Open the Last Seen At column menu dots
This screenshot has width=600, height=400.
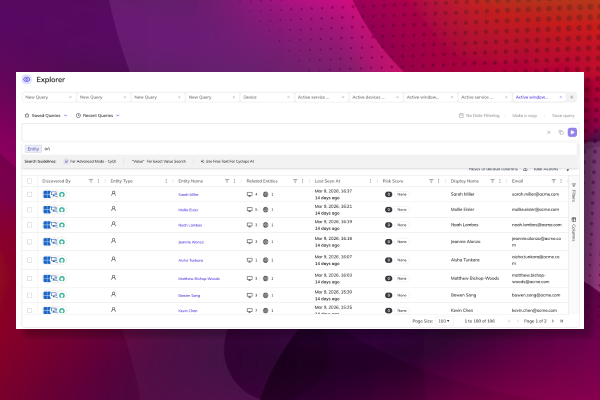pyautogui.click(x=370, y=181)
